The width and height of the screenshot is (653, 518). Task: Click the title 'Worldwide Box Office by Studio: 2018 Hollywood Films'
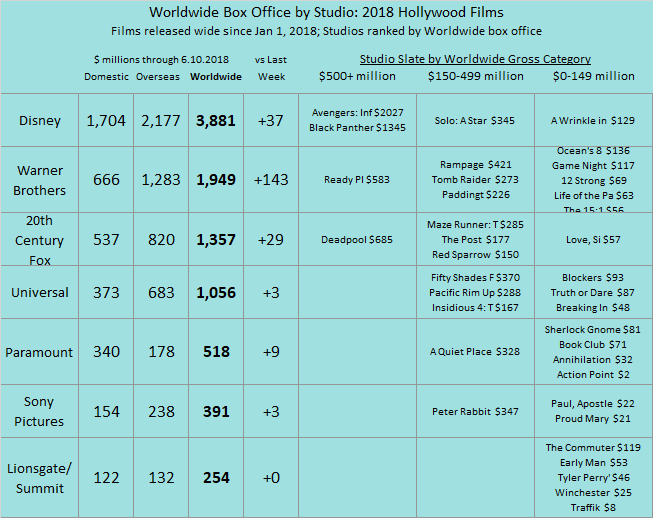(326, 12)
